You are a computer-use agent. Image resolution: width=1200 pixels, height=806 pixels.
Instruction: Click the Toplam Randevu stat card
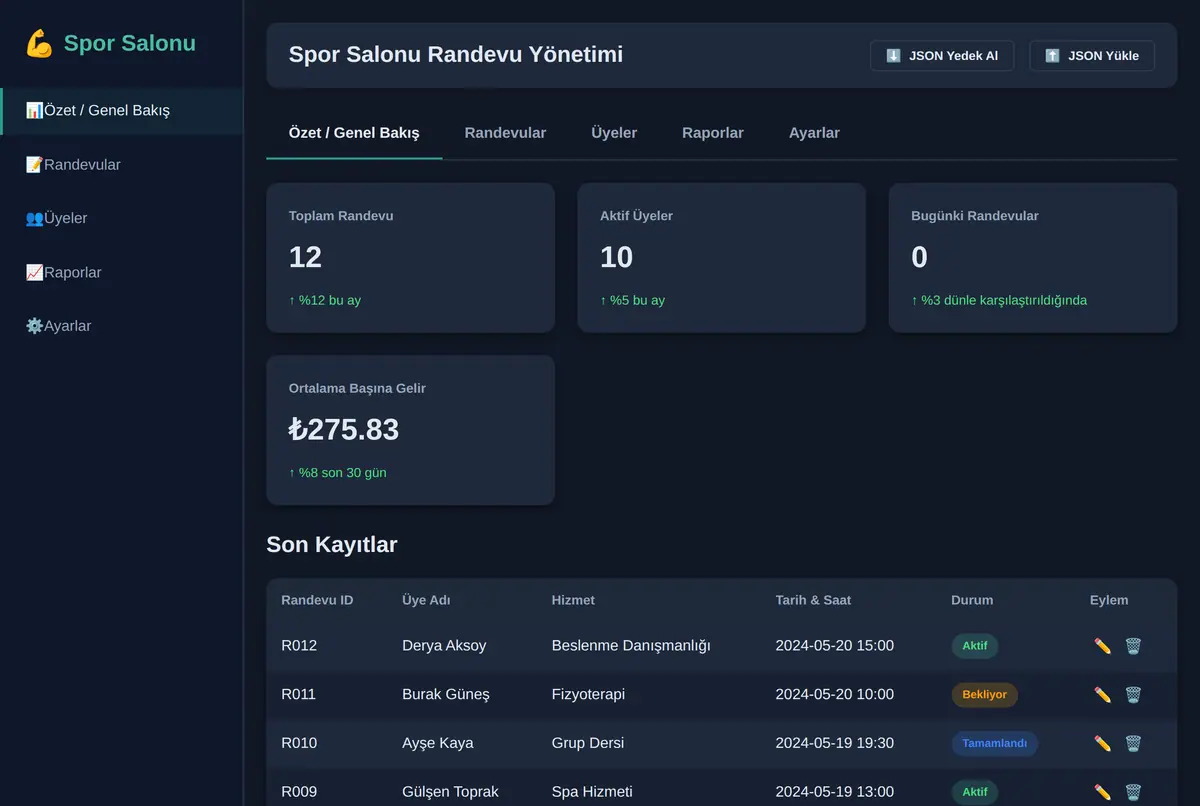tap(410, 257)
